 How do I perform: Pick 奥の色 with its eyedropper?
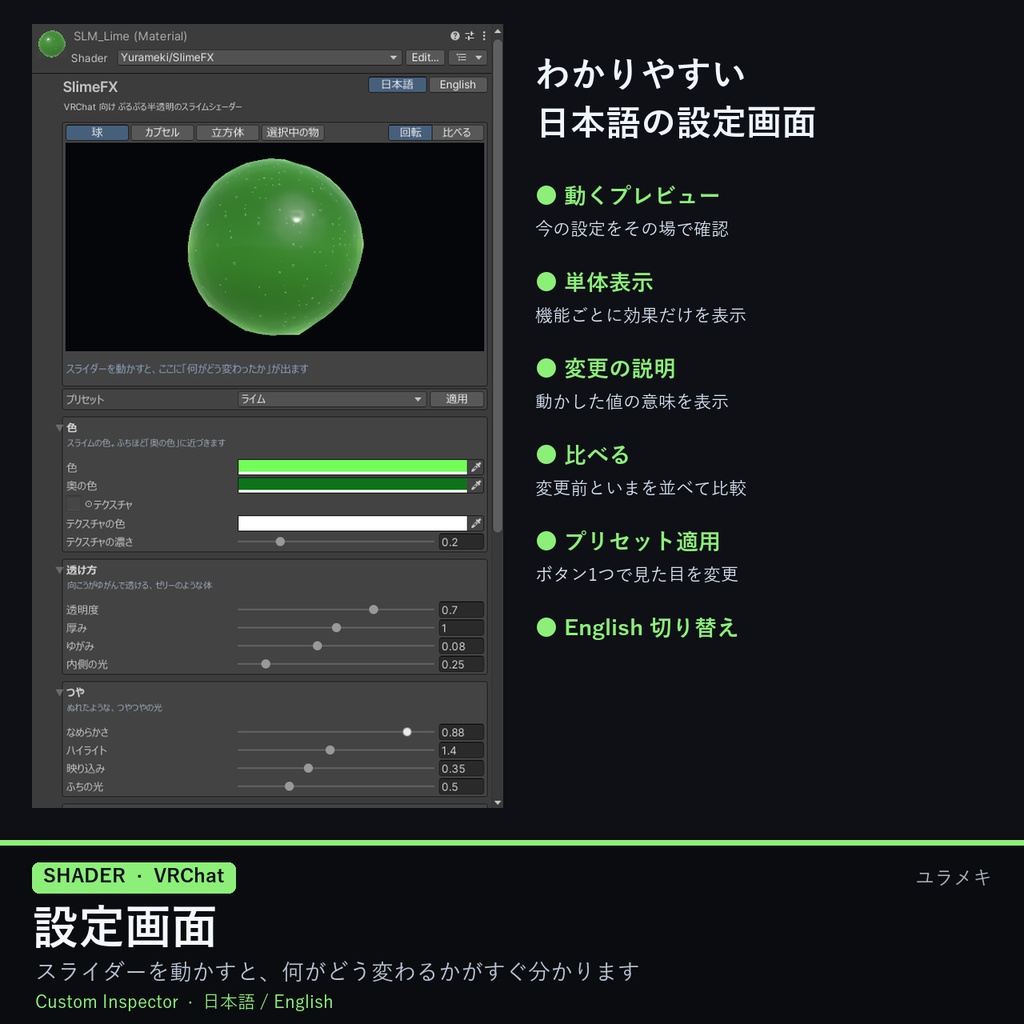click(477, 485)
